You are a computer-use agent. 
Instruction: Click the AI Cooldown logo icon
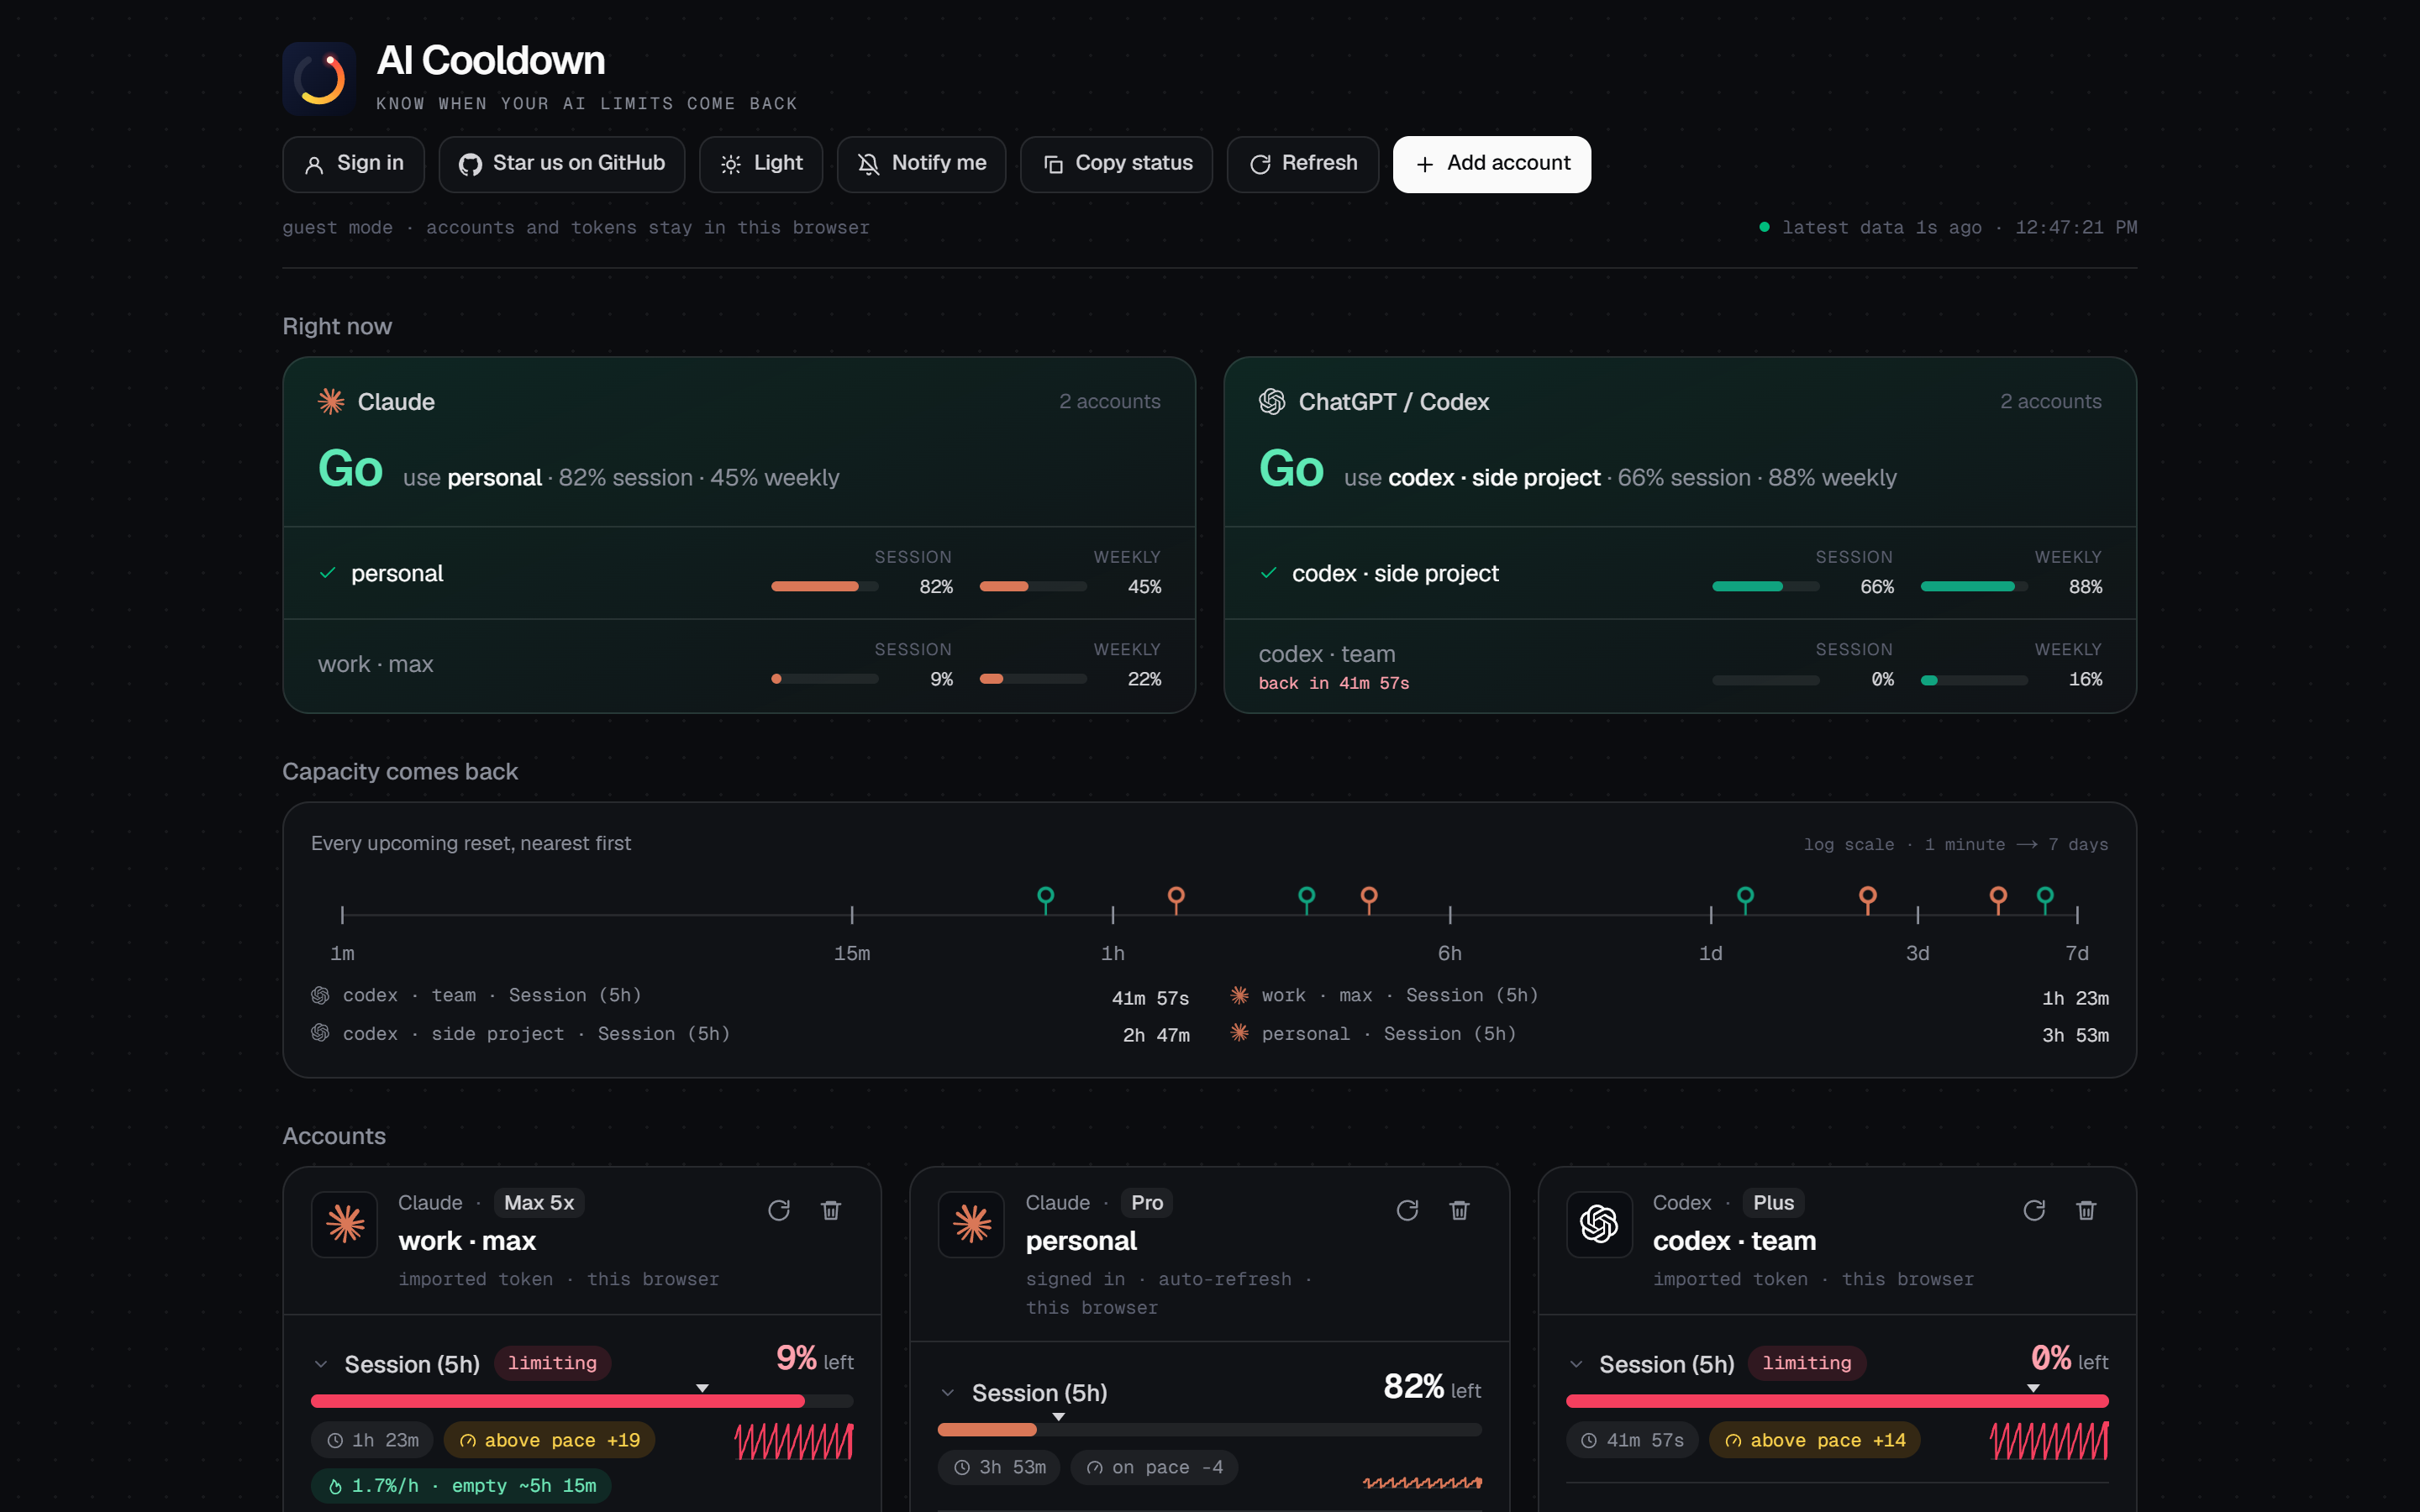pyautogui.click(x=319, y=78)
